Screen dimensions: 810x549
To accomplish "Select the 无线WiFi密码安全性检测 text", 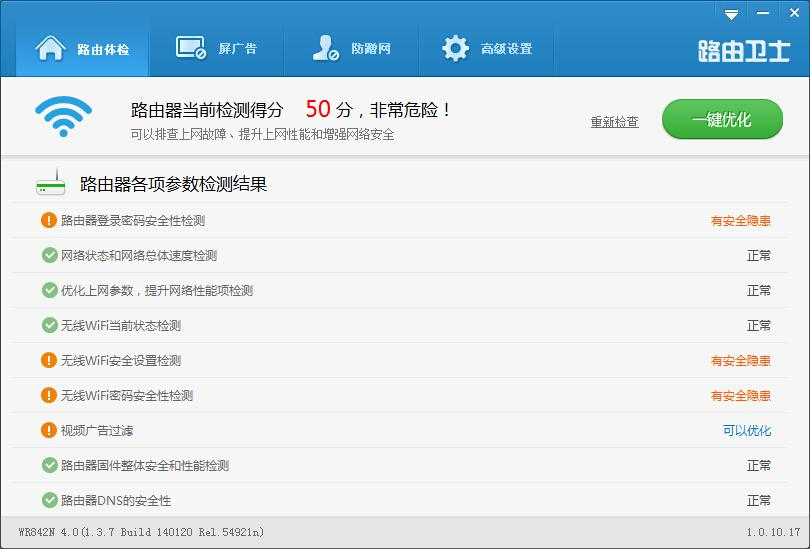I will [127, 396].
